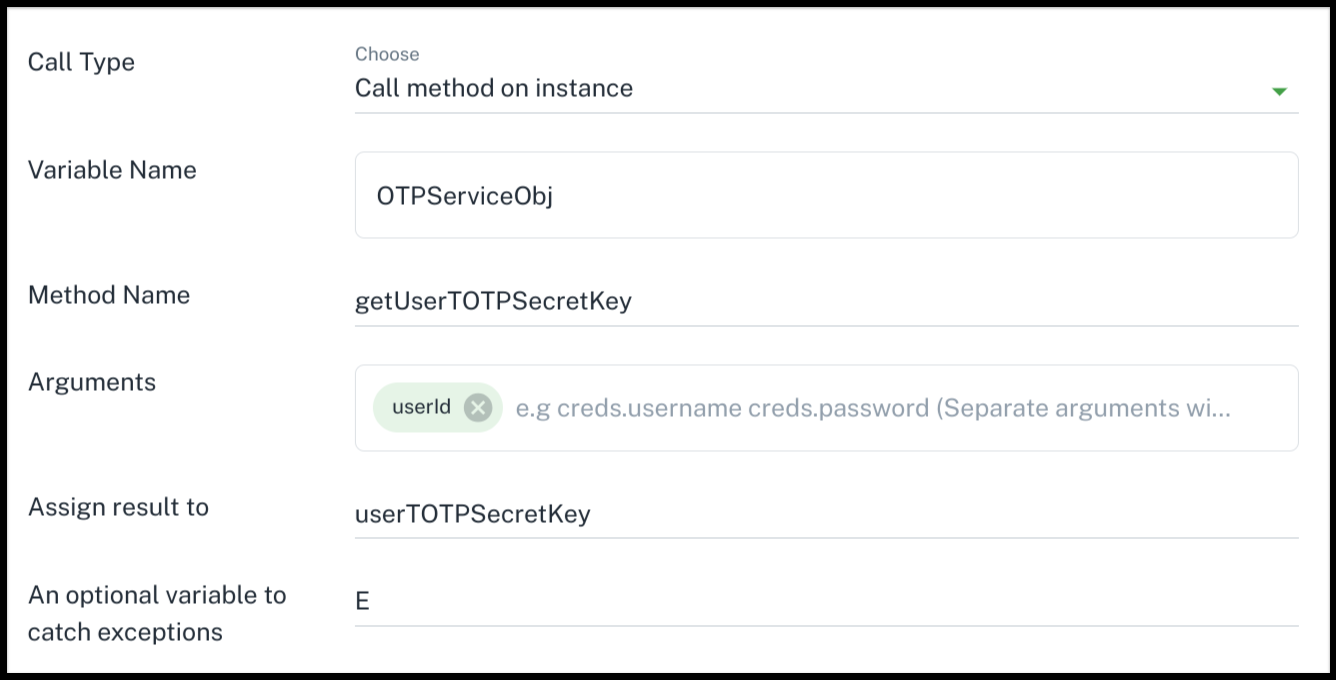
Task: Click the blank space after userTOTPSecretKey text
Action: tap(944, 514)
